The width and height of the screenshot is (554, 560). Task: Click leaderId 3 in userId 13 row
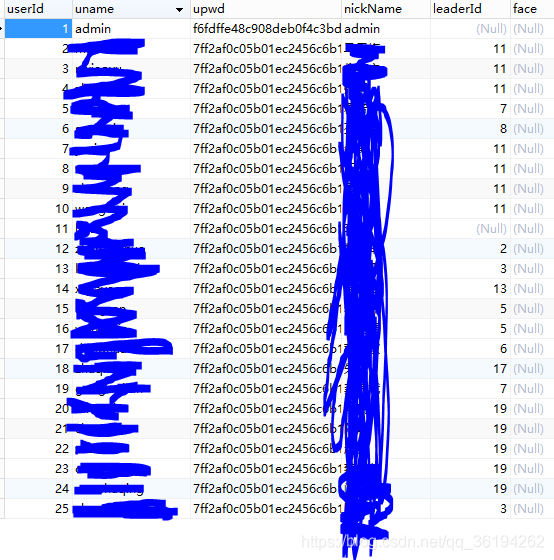click(470, 269)
